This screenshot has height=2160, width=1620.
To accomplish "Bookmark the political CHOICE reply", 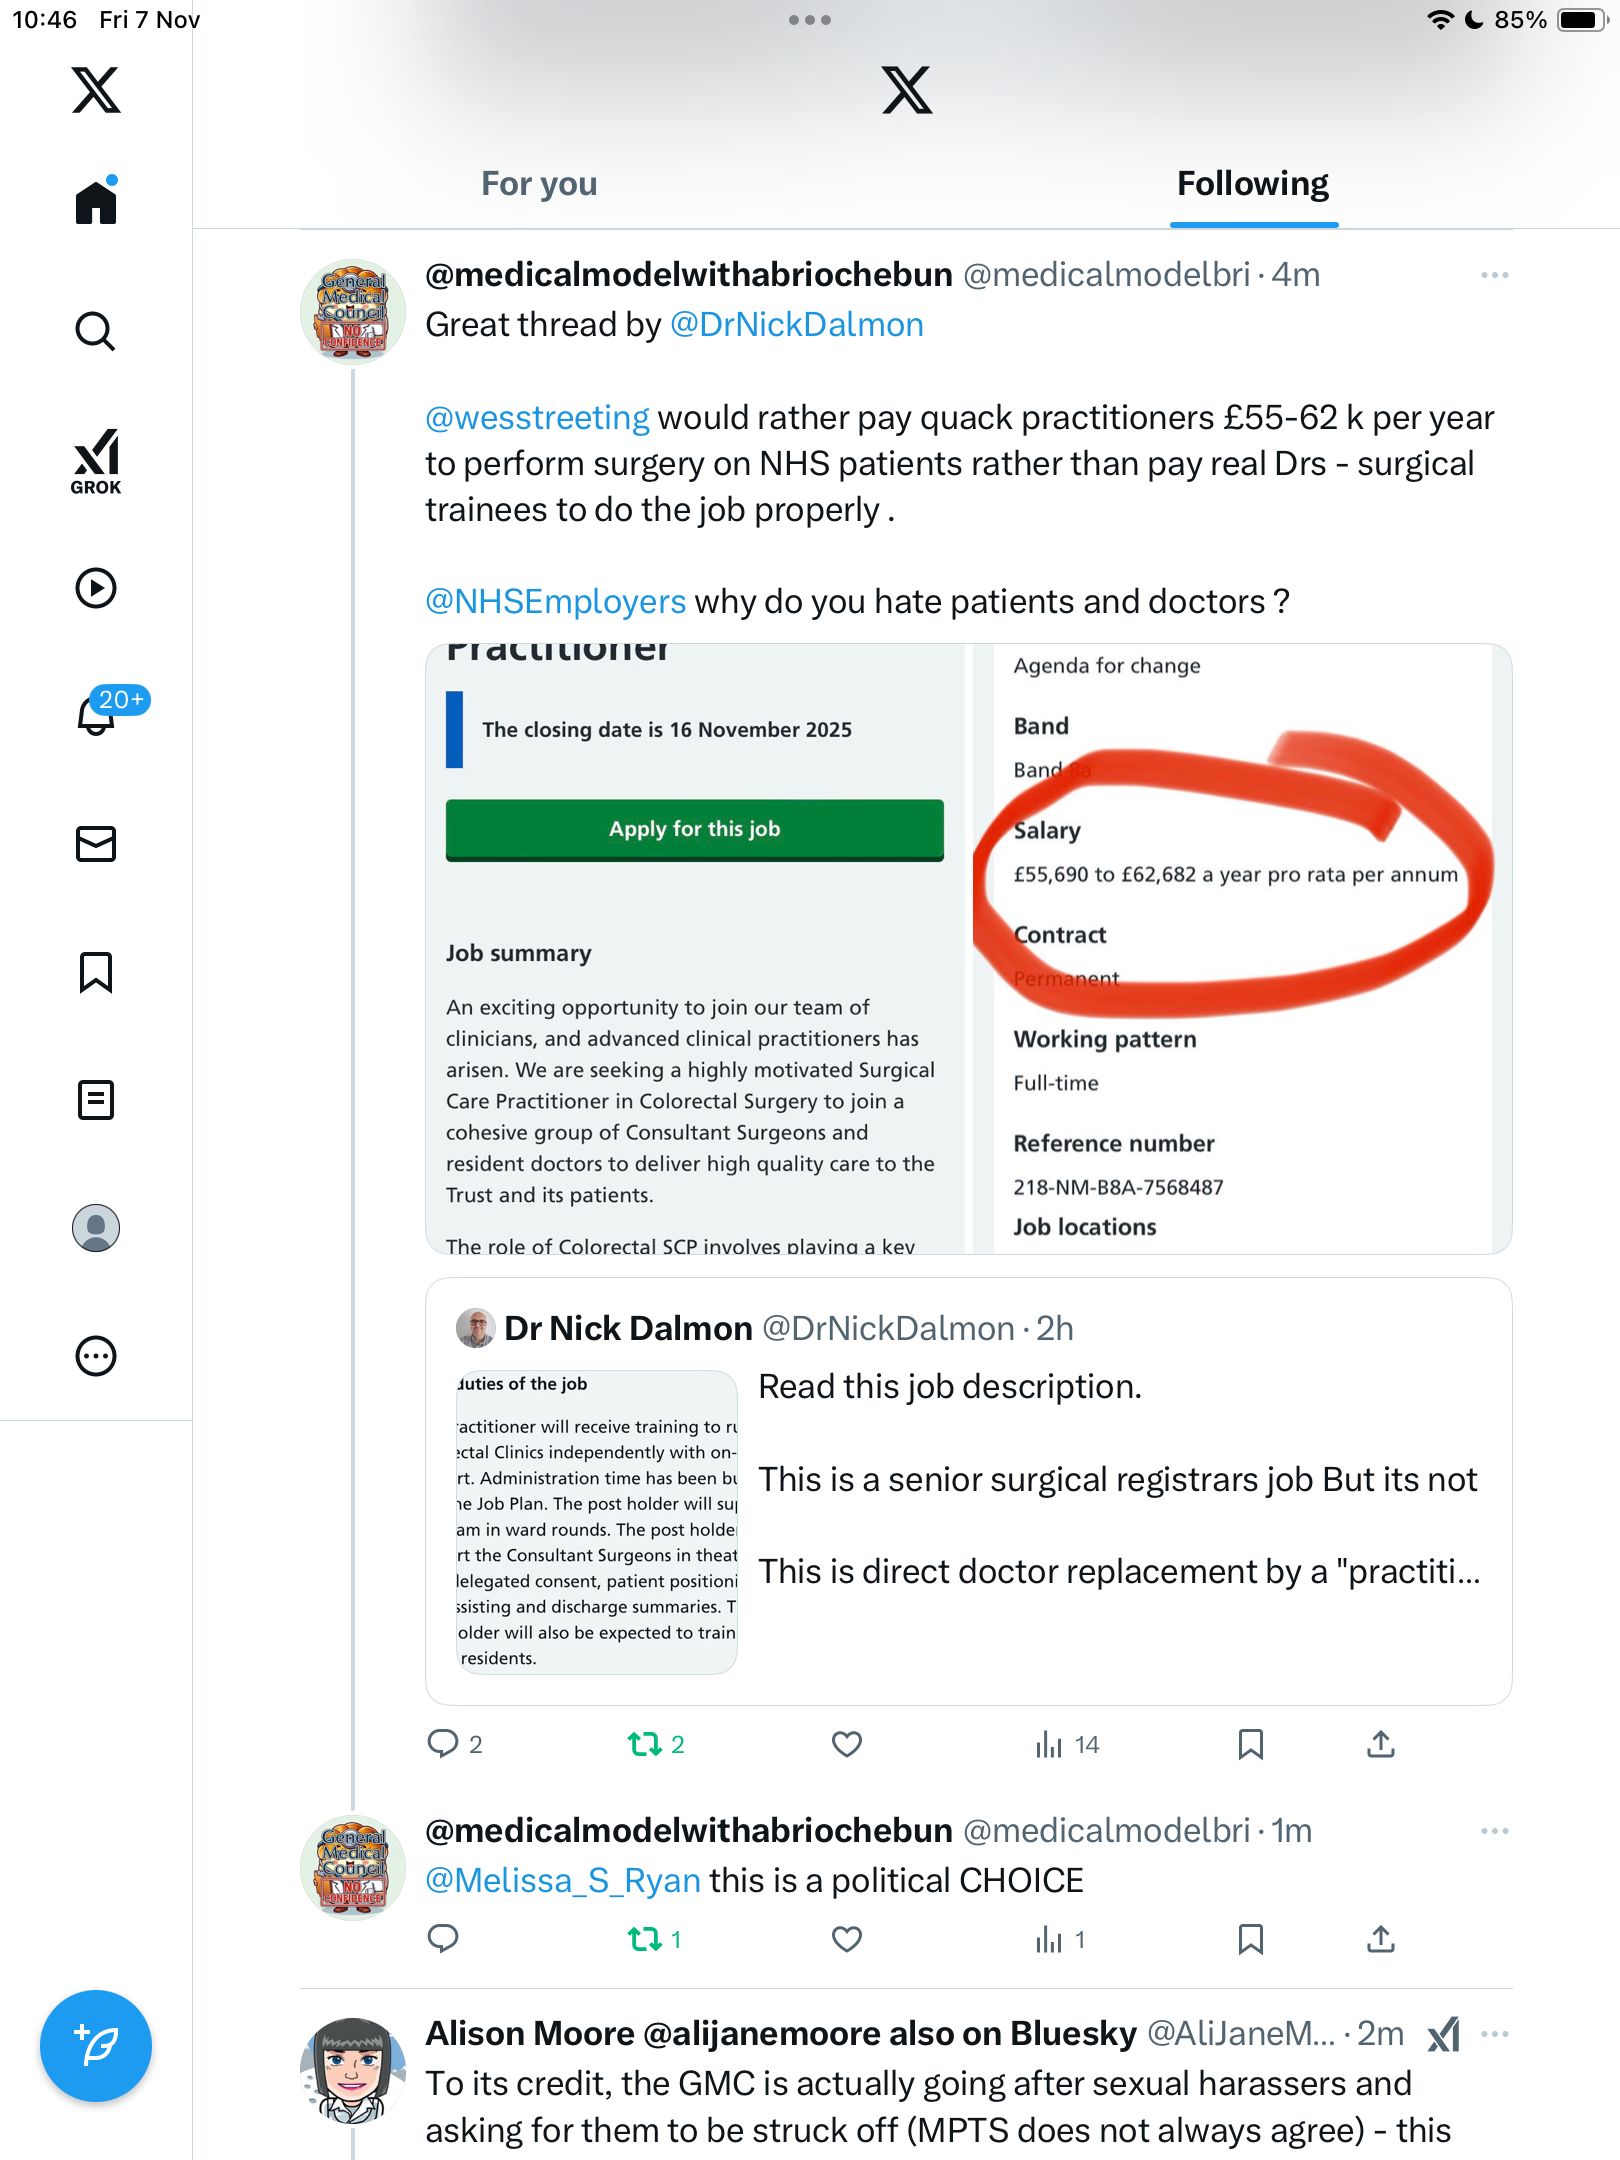I will (x=1250, y=1940).
